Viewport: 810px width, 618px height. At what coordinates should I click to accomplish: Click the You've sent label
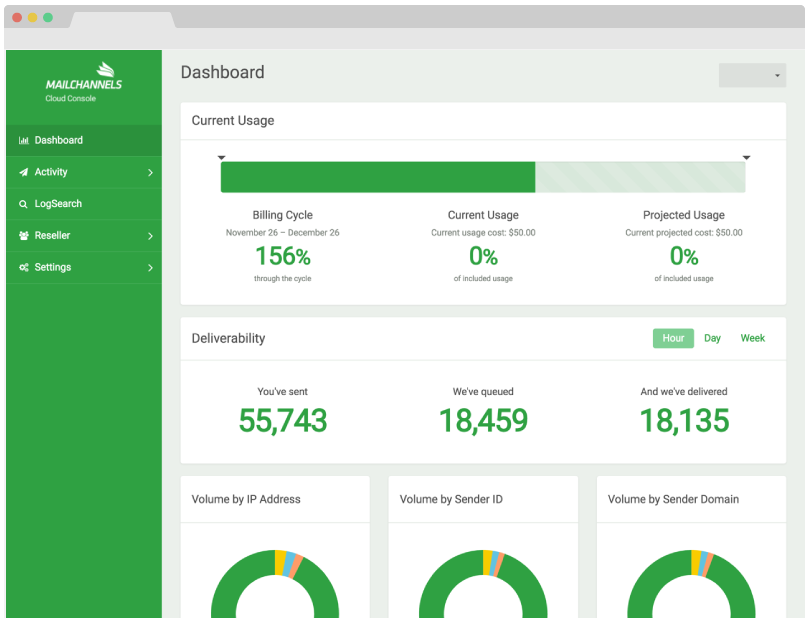(x=283, y=392)
